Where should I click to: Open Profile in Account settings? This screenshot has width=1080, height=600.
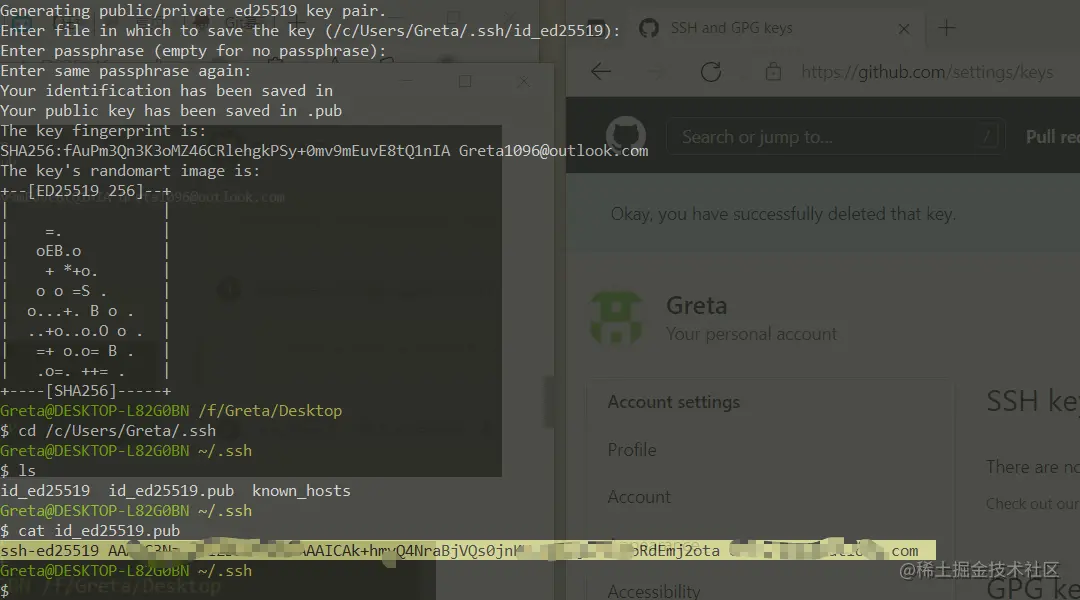(632, 450)
